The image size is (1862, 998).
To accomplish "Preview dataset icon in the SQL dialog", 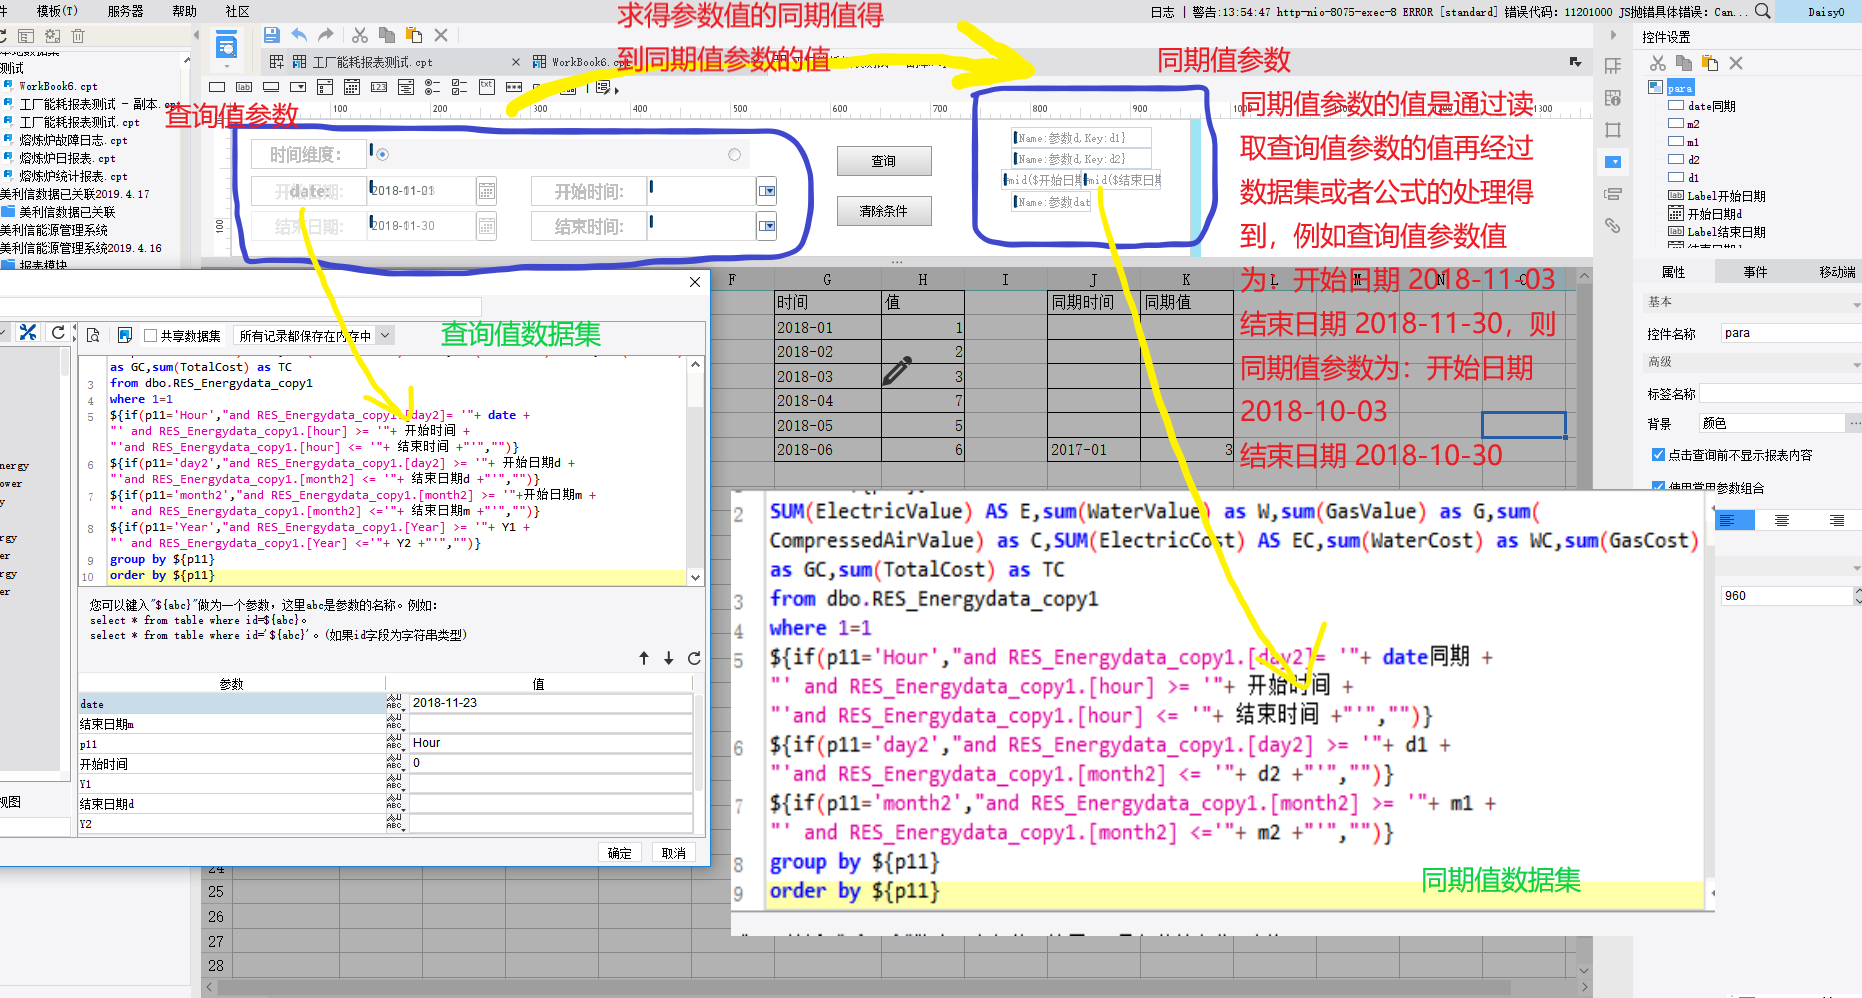I will 93,335.
